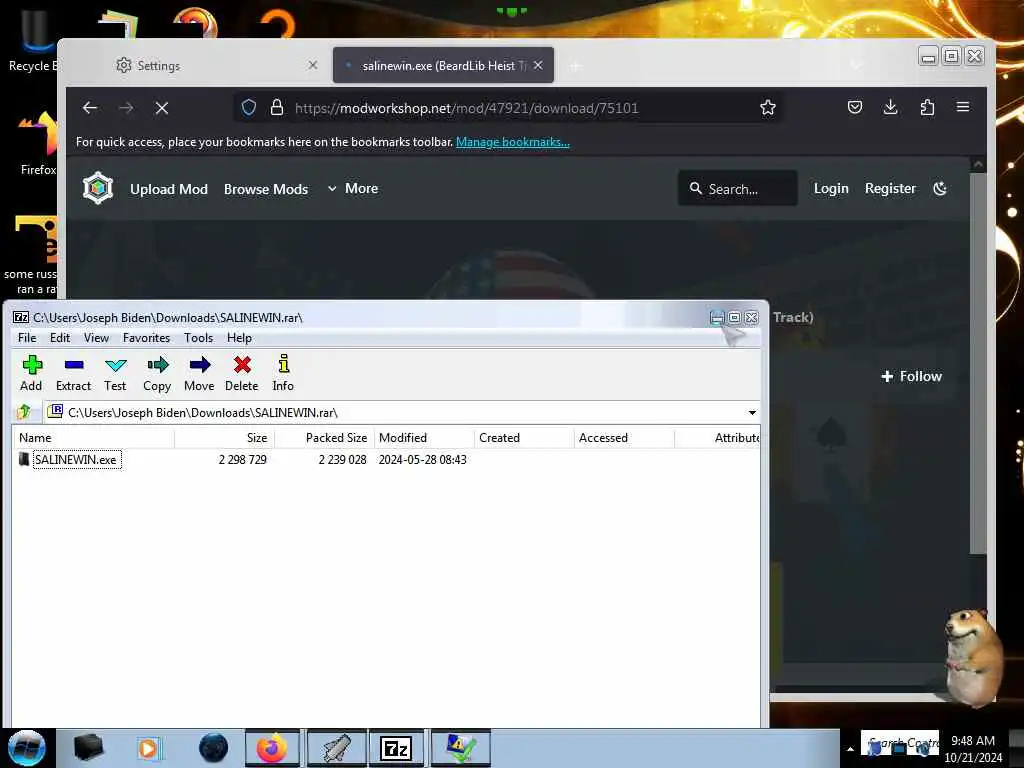
Task: Click the taskbar clock showing 9:48 AM
Action: pyautogui.click(x=973, y=749)
